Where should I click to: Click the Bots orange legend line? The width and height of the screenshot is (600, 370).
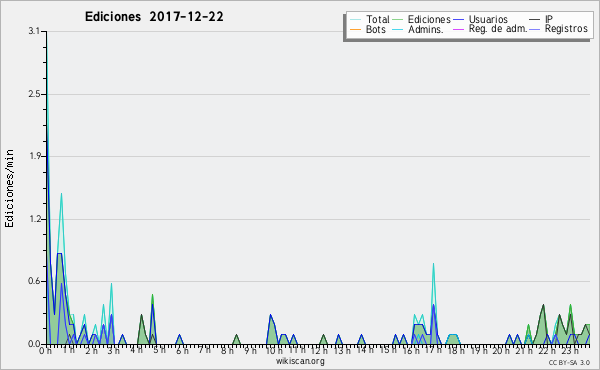tap(355, 29)
